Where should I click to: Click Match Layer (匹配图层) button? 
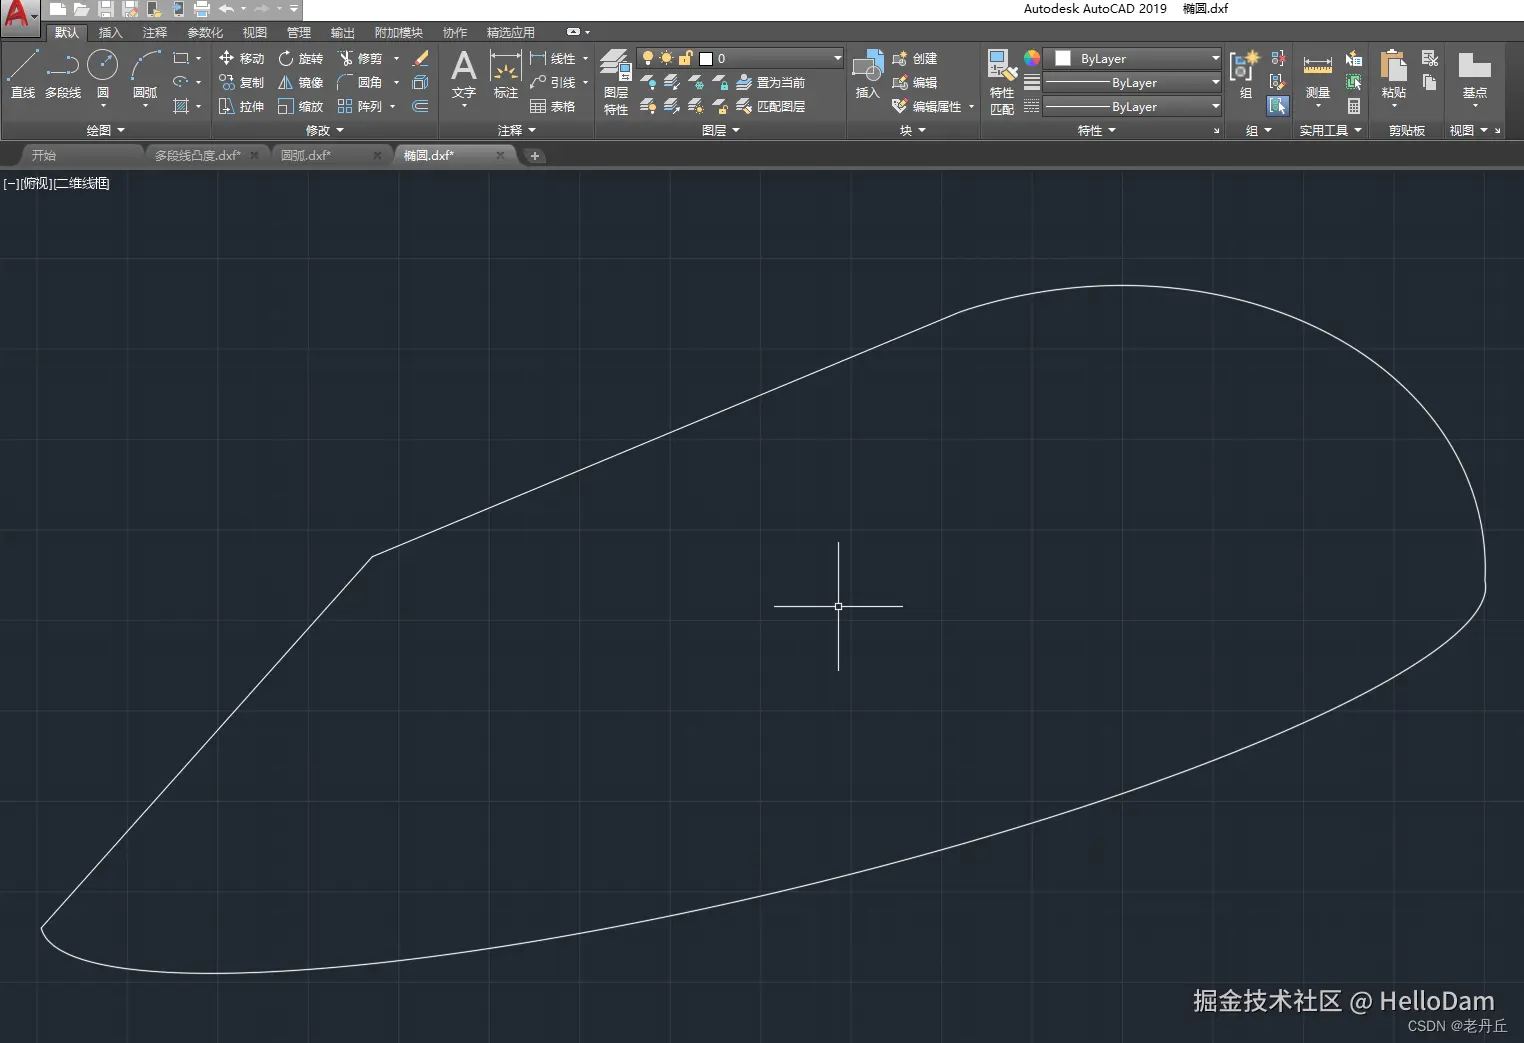tap(770, 106)
